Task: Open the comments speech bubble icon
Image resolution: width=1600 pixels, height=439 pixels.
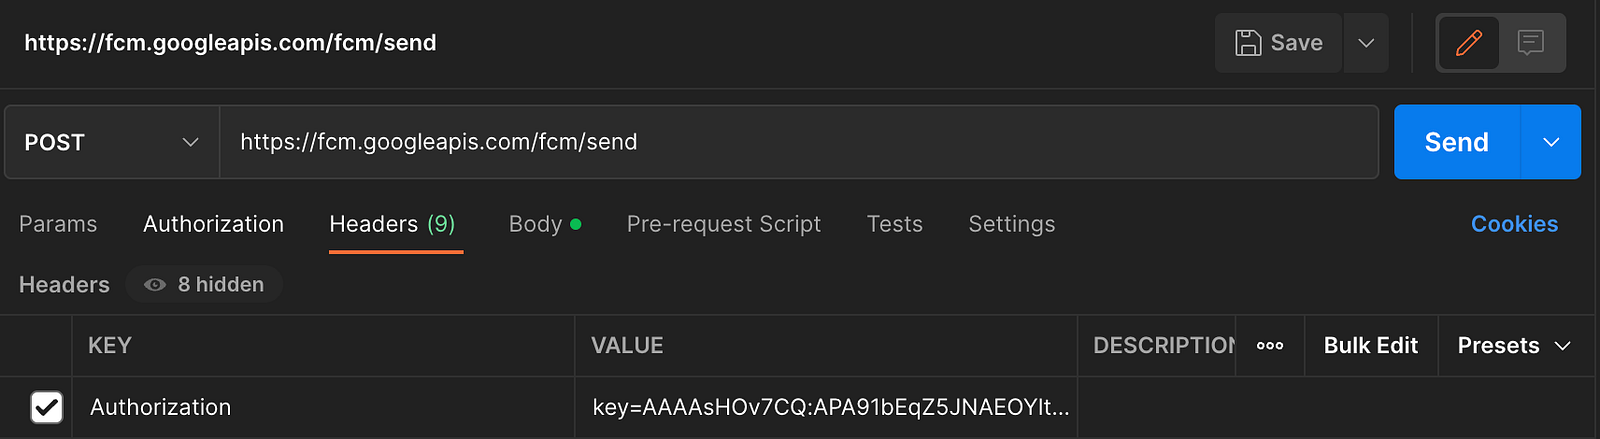Action: click(x=1530, y=43)
